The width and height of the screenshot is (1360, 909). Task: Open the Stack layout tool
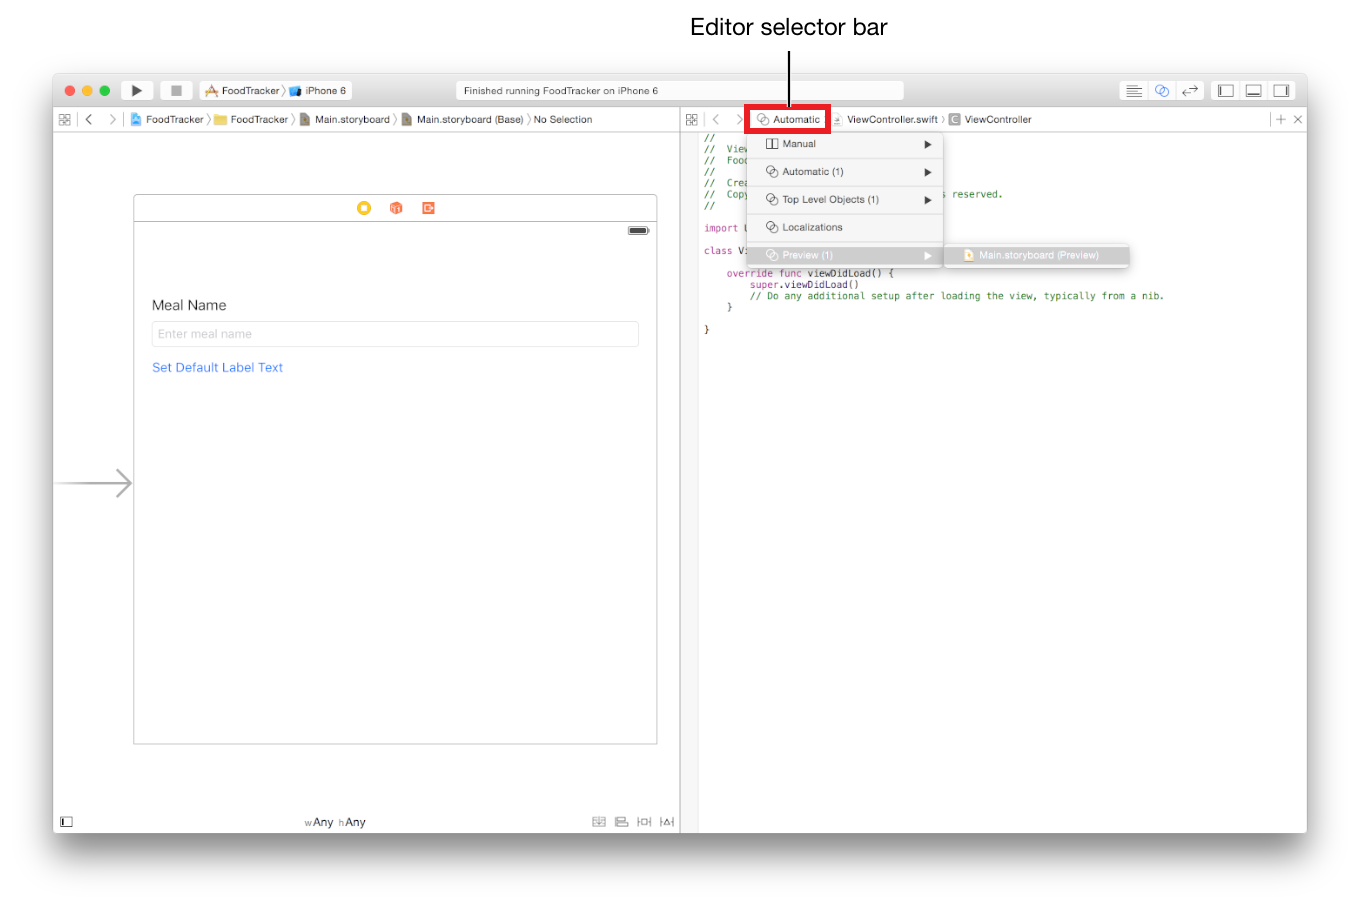point(599,822)
